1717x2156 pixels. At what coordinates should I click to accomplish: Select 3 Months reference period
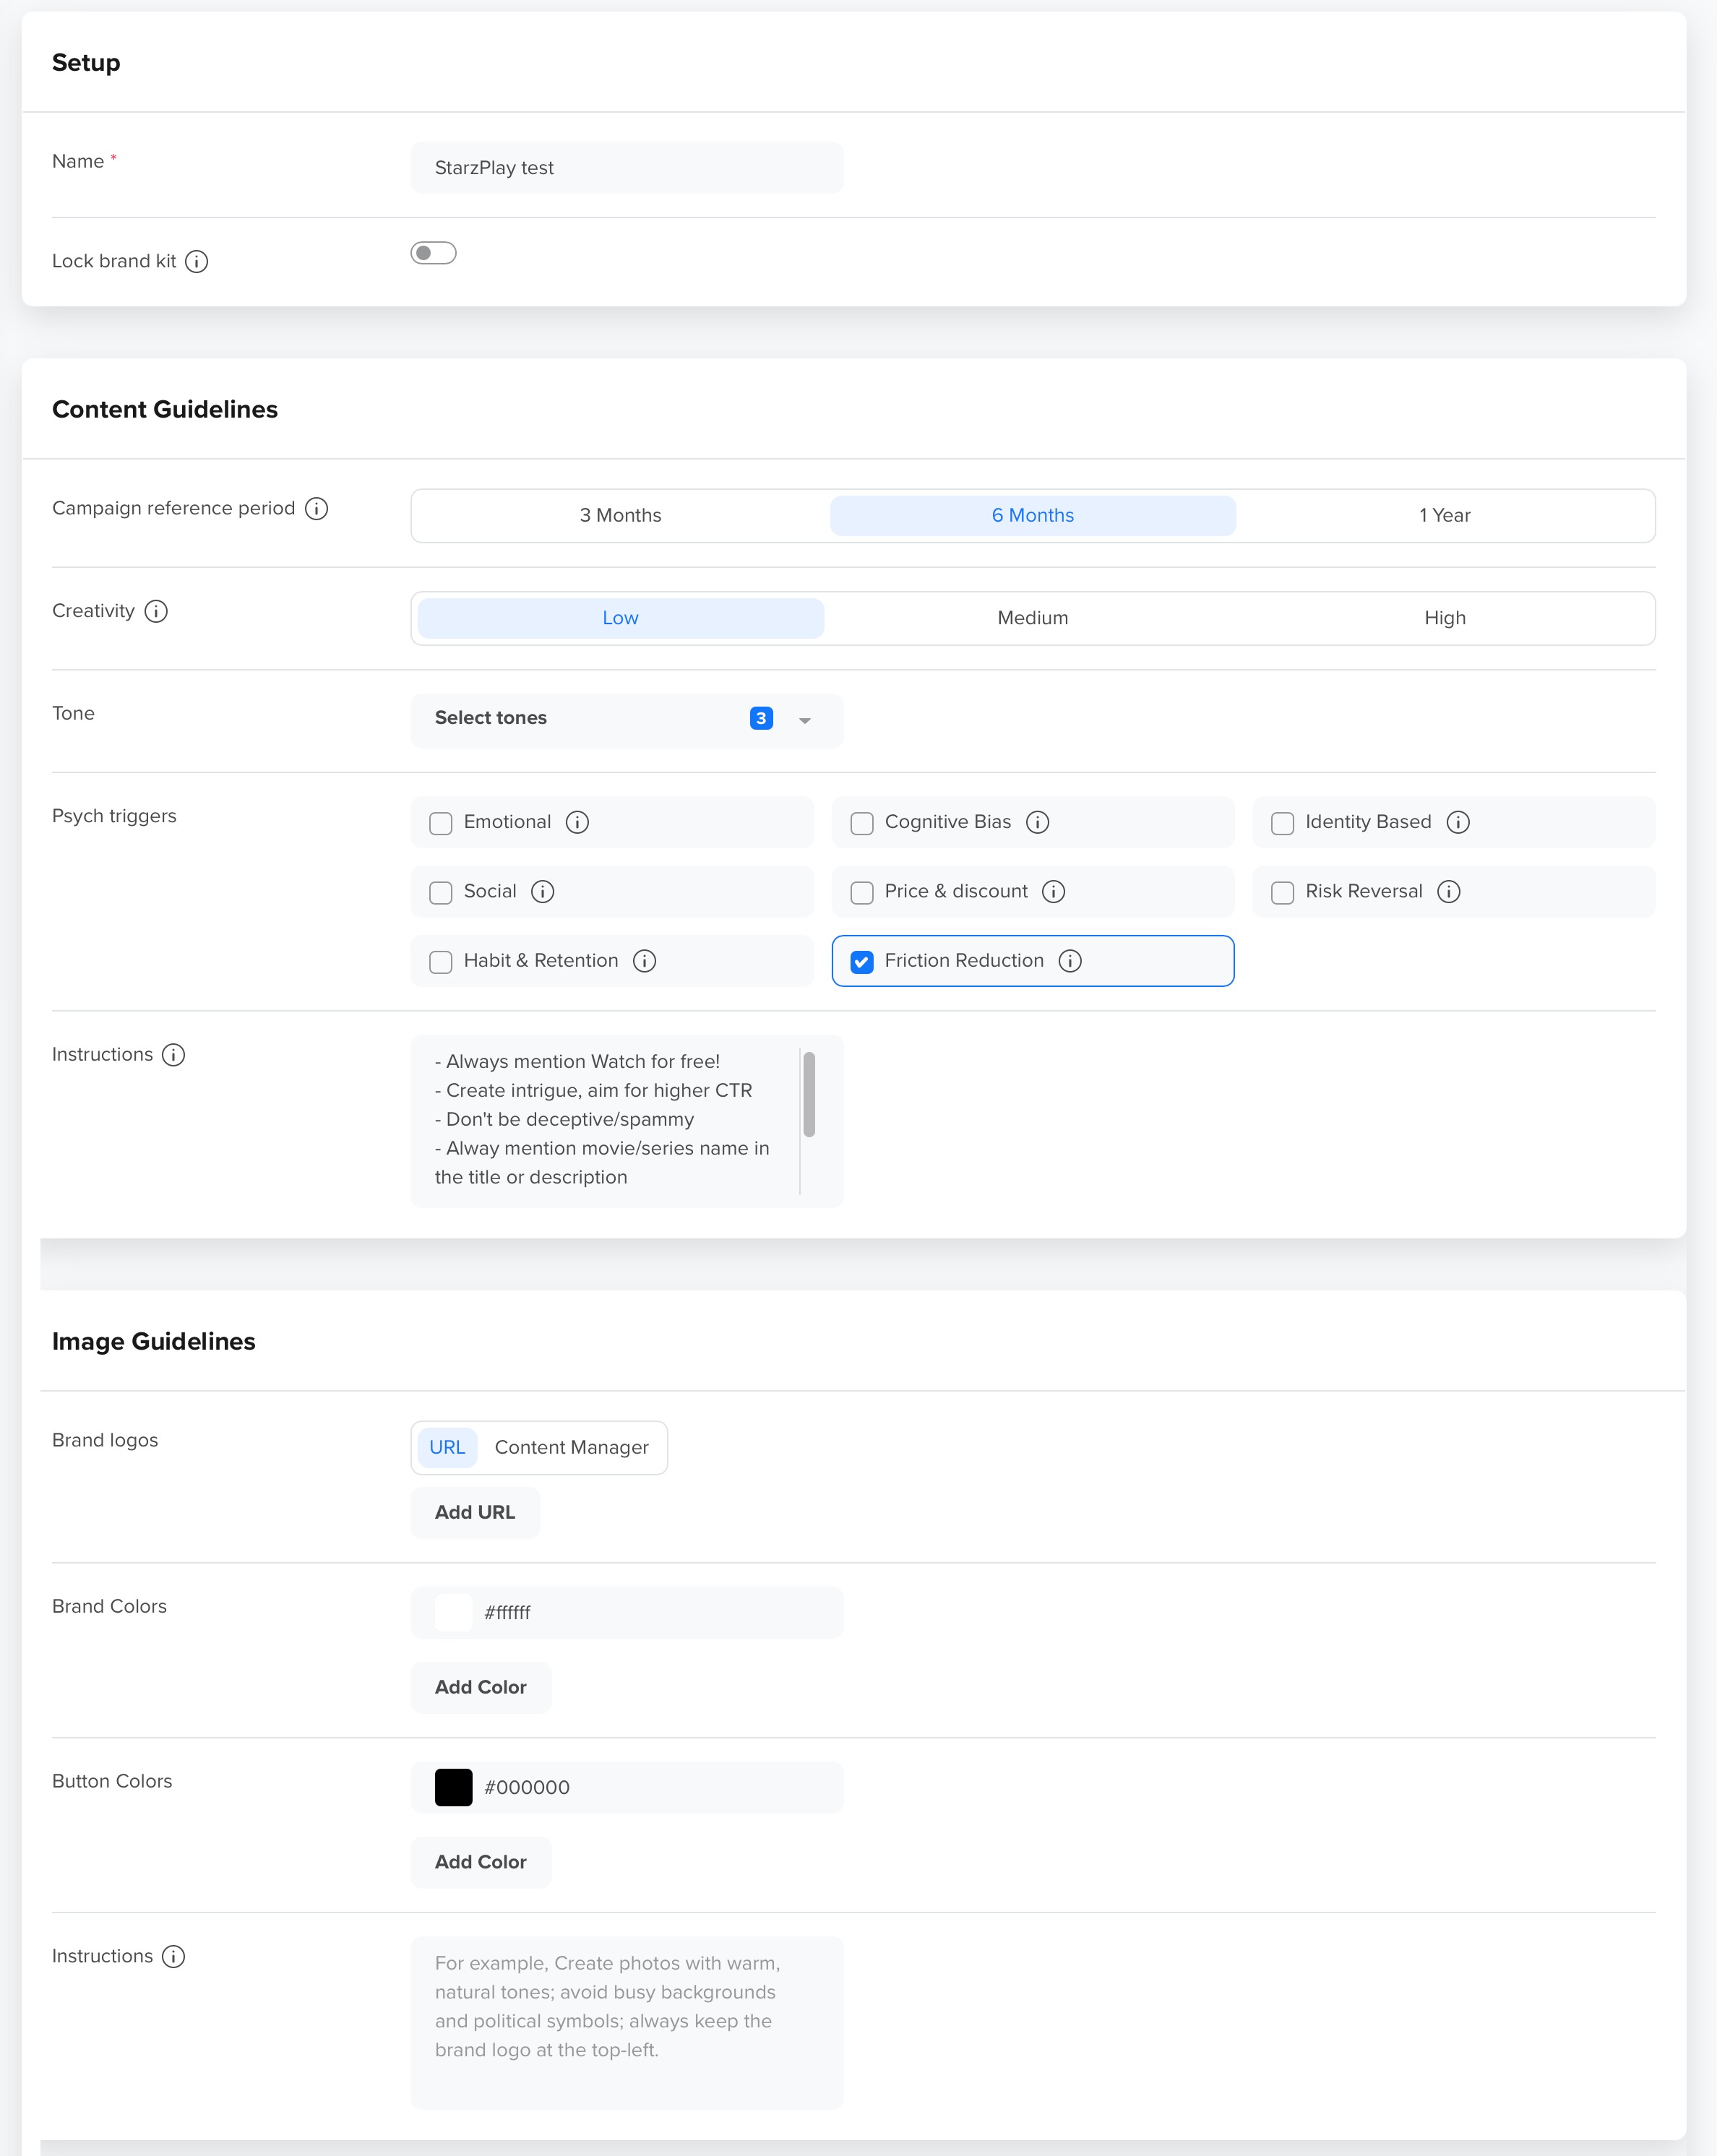point(621,516)
